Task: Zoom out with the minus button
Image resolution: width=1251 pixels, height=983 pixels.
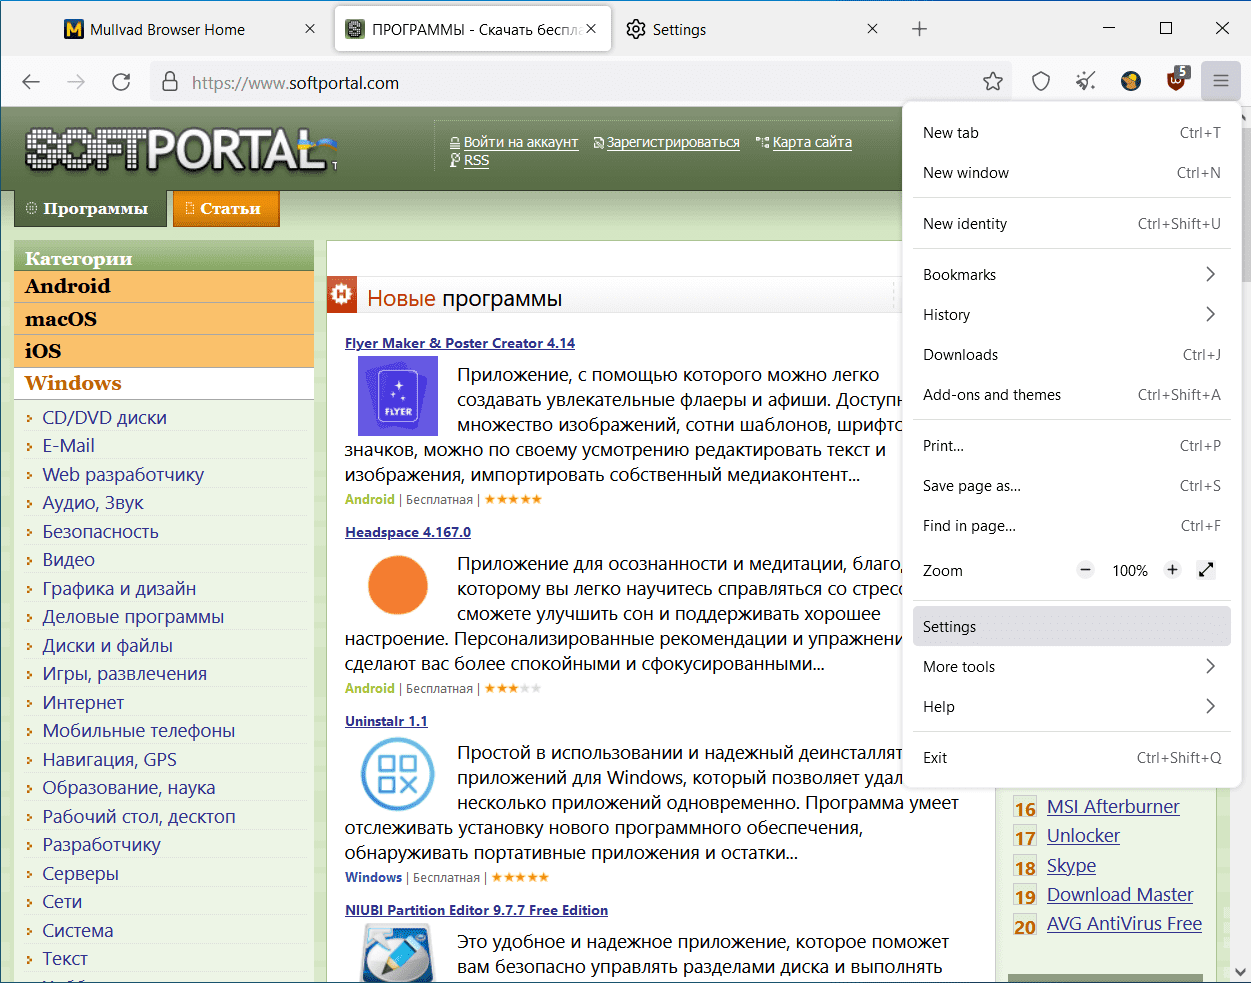Action: pyautogui.click(x=1086, y=570)
